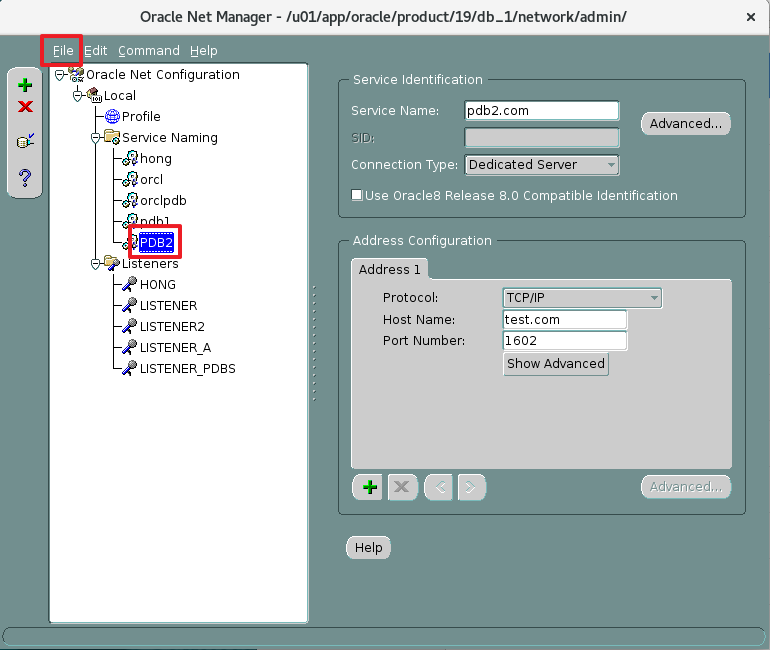Open the Help menu
Image resolution: width=770 pixels, height=650 pixels.
point(203,51)
